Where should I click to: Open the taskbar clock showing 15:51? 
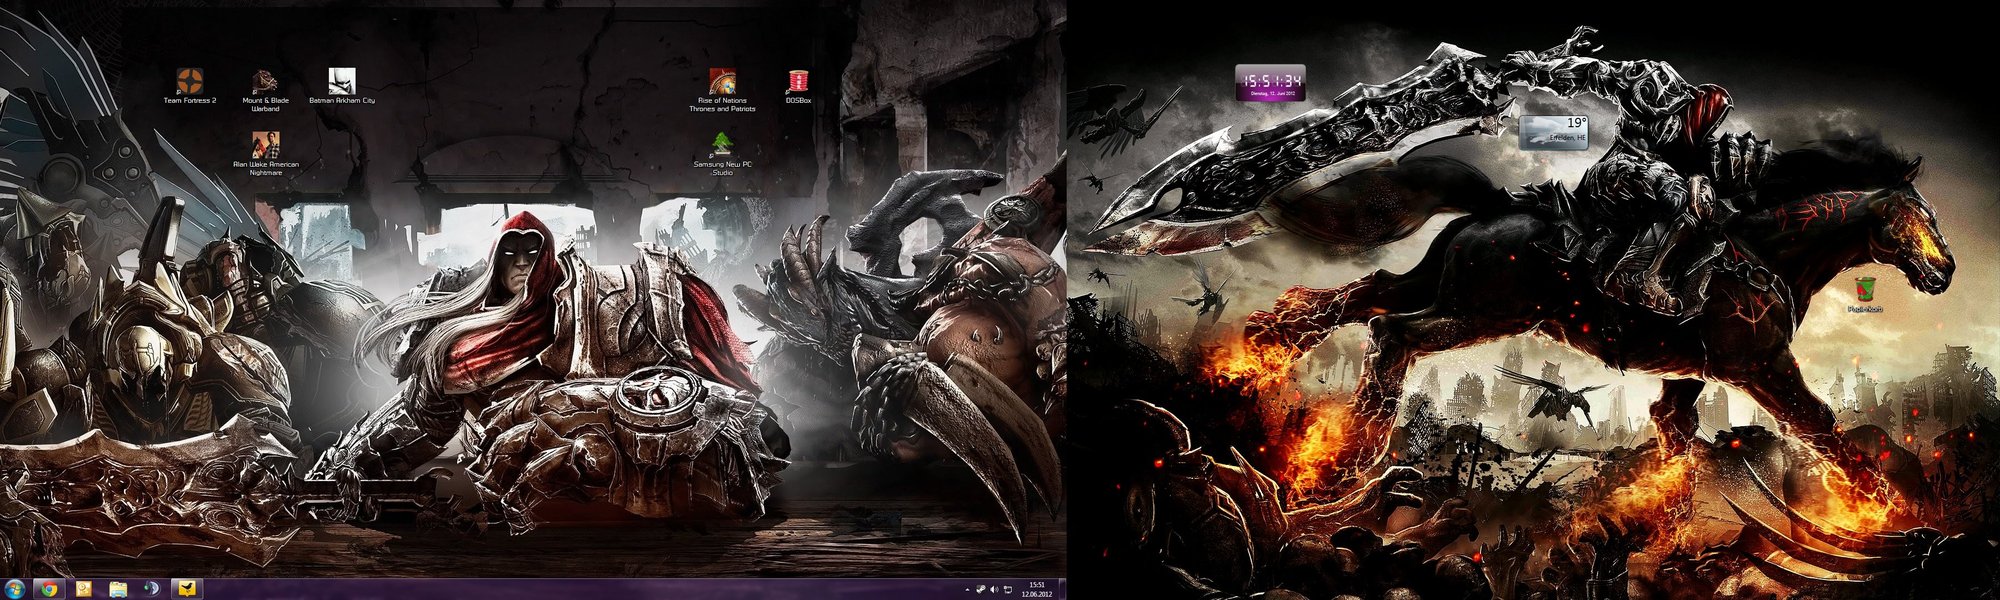pyautogui.click(x=1036, y=589)
